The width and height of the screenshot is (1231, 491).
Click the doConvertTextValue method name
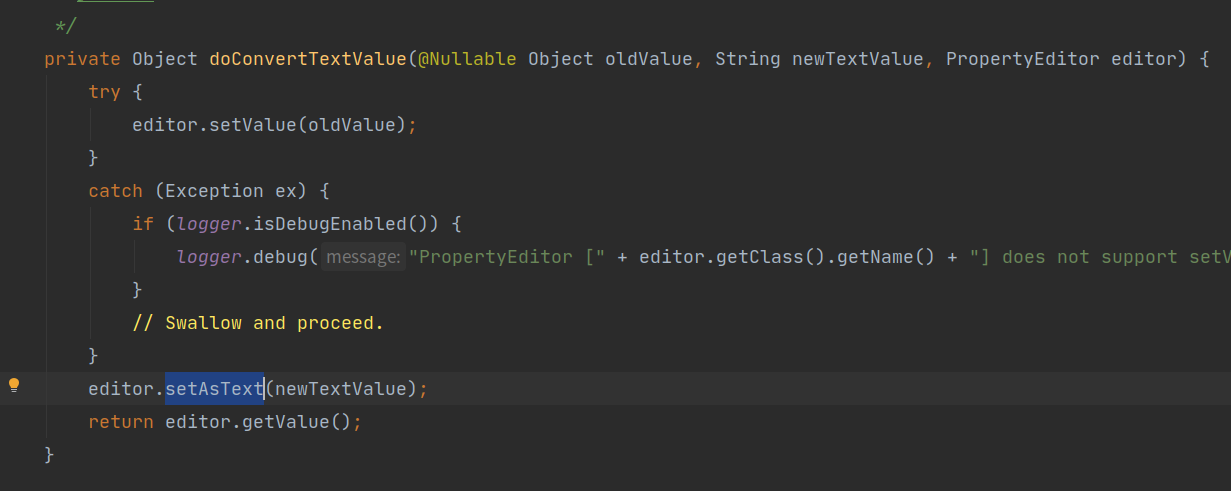[307, 59]
